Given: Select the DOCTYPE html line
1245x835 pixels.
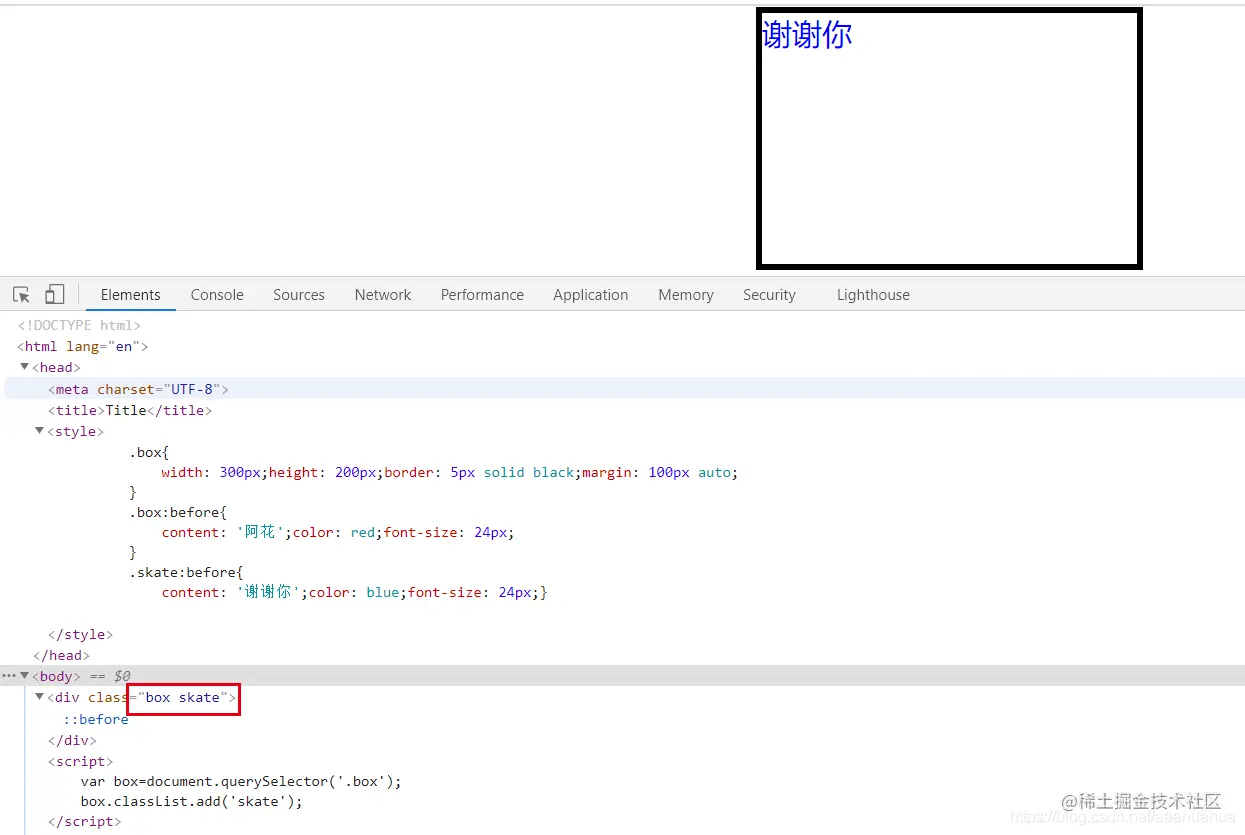Looking at the screenshot, I should tap(79, 325).
